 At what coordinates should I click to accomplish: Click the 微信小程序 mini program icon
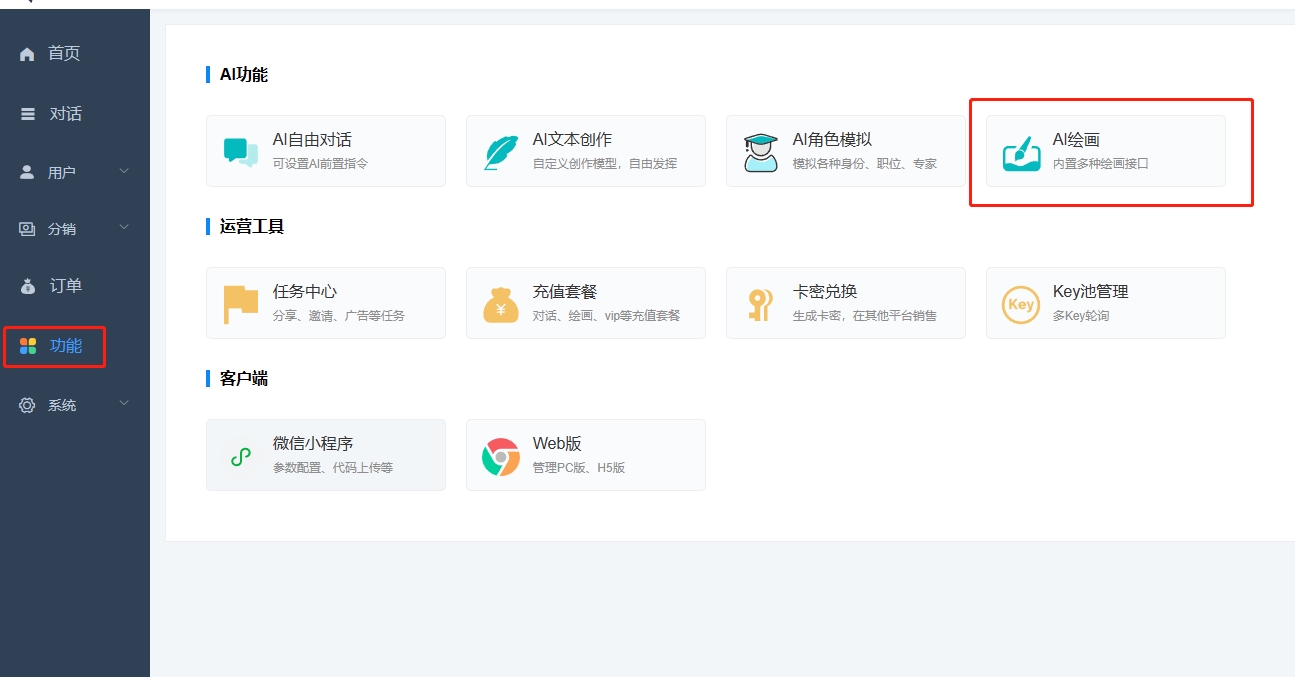240,456
